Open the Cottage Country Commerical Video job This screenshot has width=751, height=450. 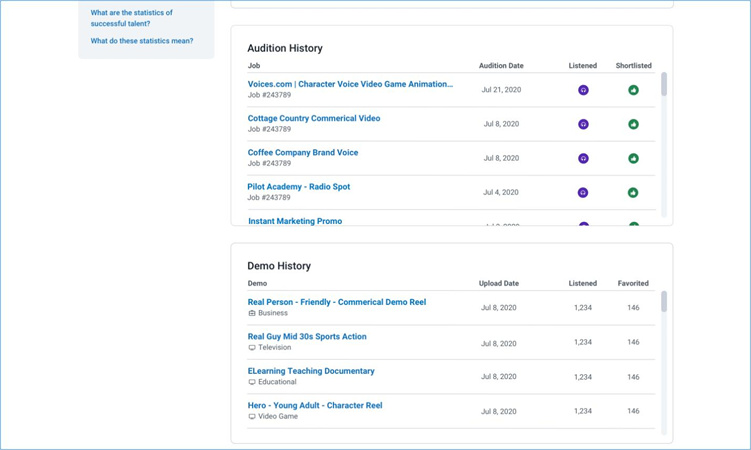[x=314, y=119]
